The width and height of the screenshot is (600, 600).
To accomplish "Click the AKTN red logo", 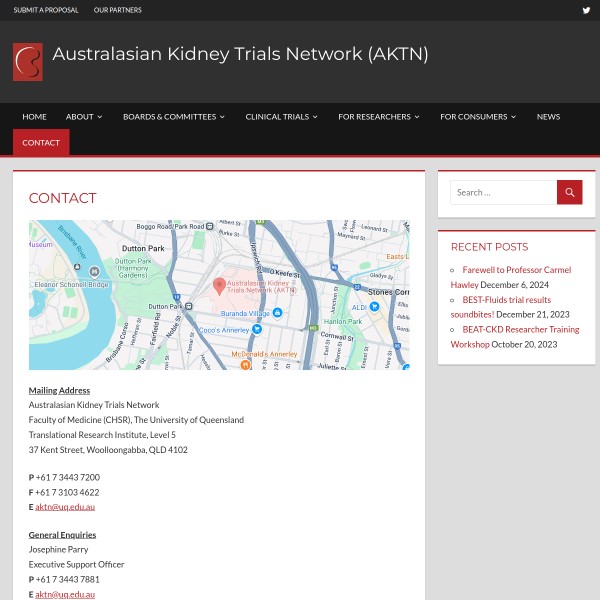I will coord(28,61).
